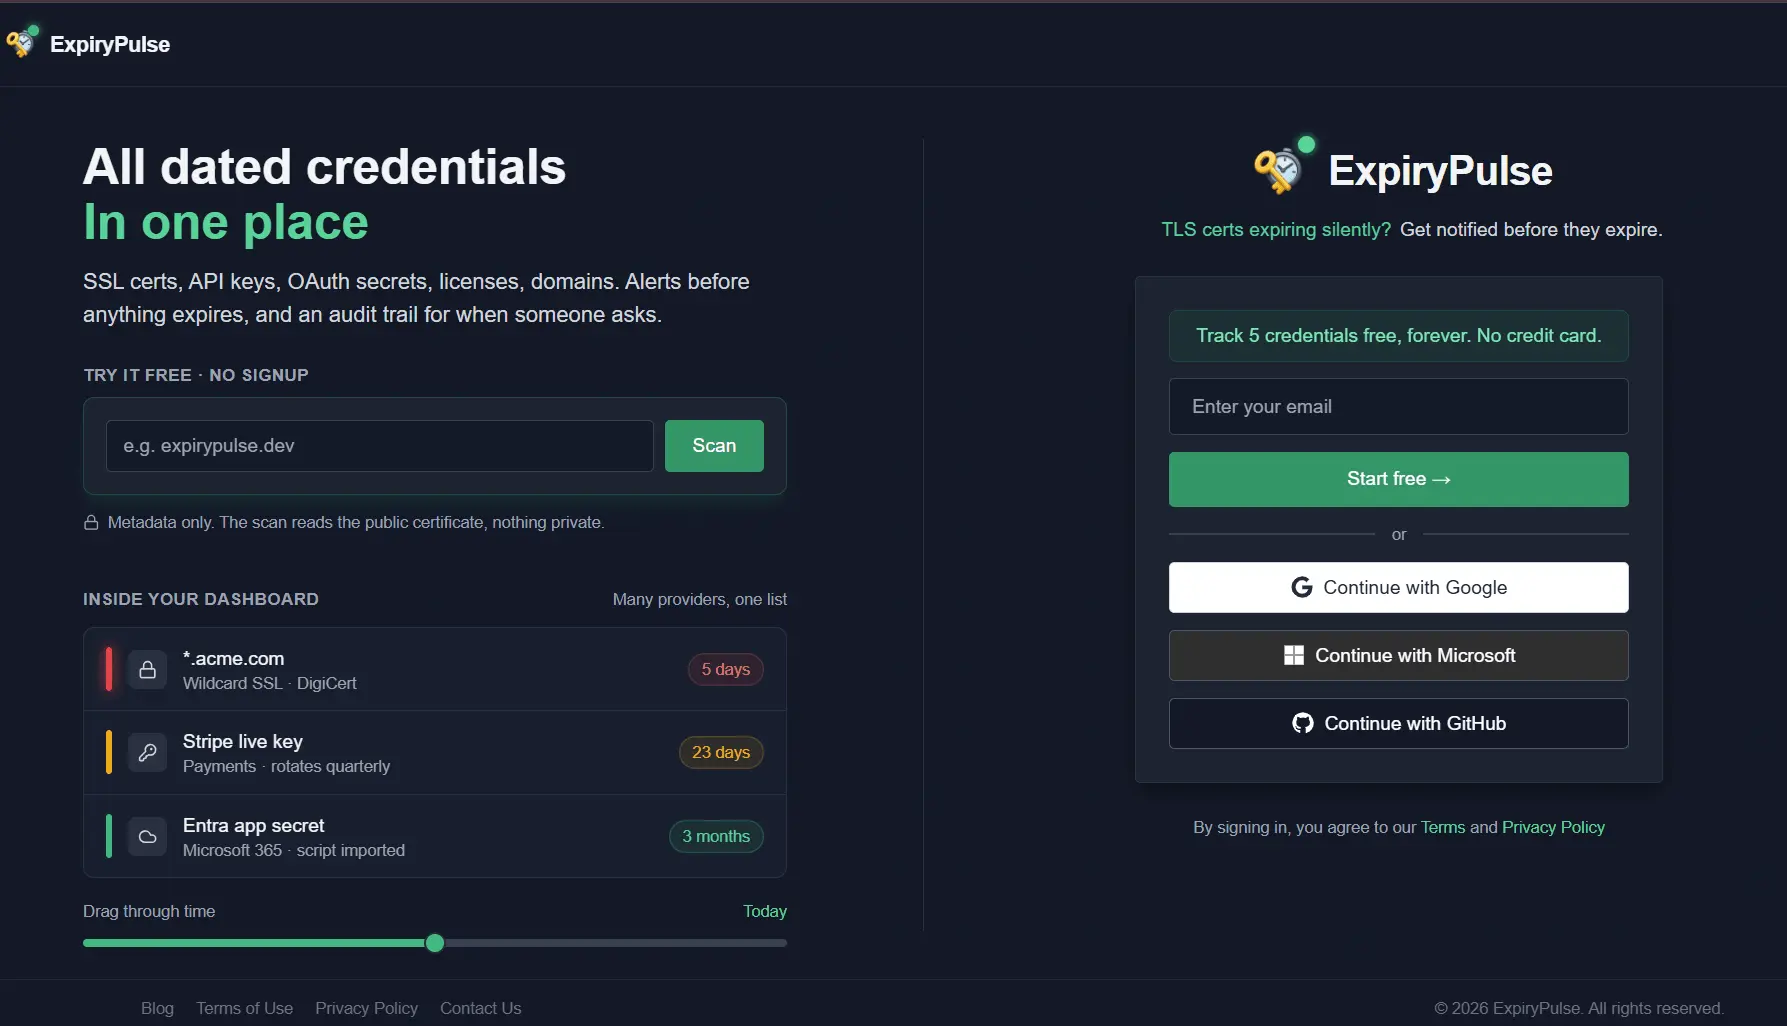Click the Scan button
The image size is (1787, 1026).
coord(714,446)
